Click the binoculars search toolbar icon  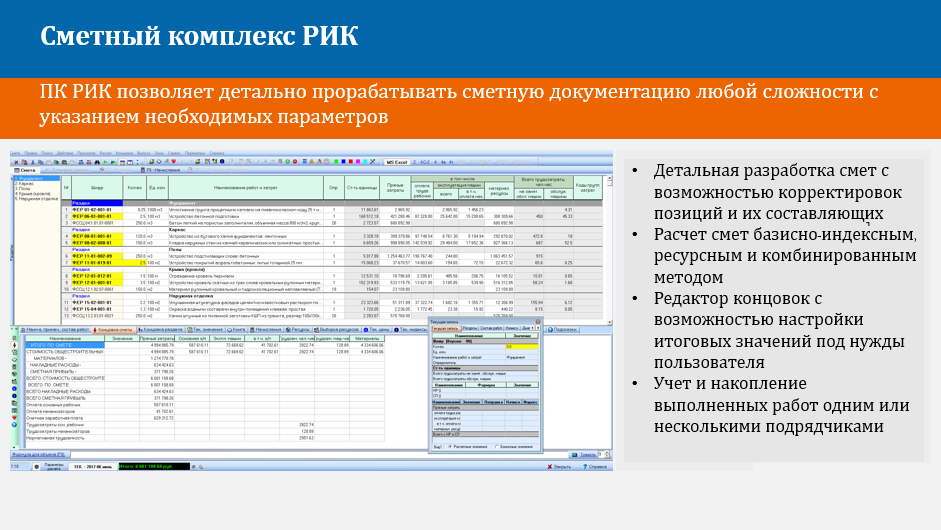click(97, 162)
